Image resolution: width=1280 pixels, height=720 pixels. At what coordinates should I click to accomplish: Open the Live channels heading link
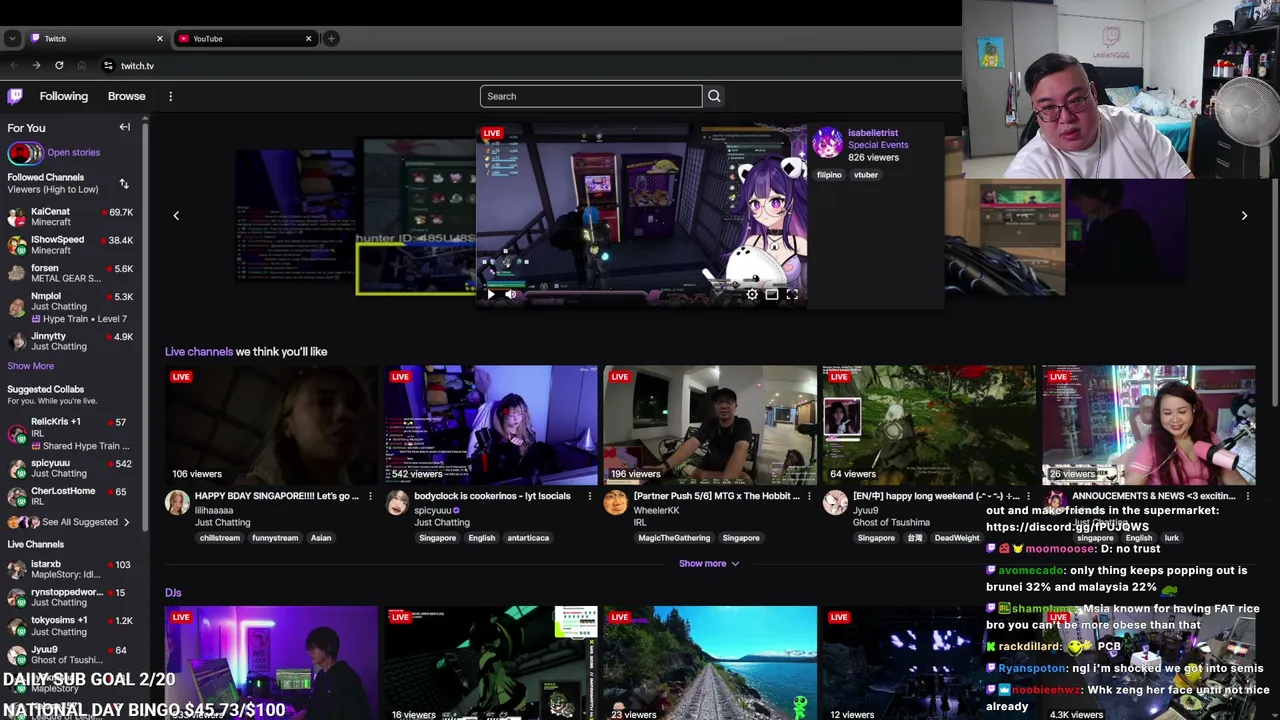(x=199, y=352)
